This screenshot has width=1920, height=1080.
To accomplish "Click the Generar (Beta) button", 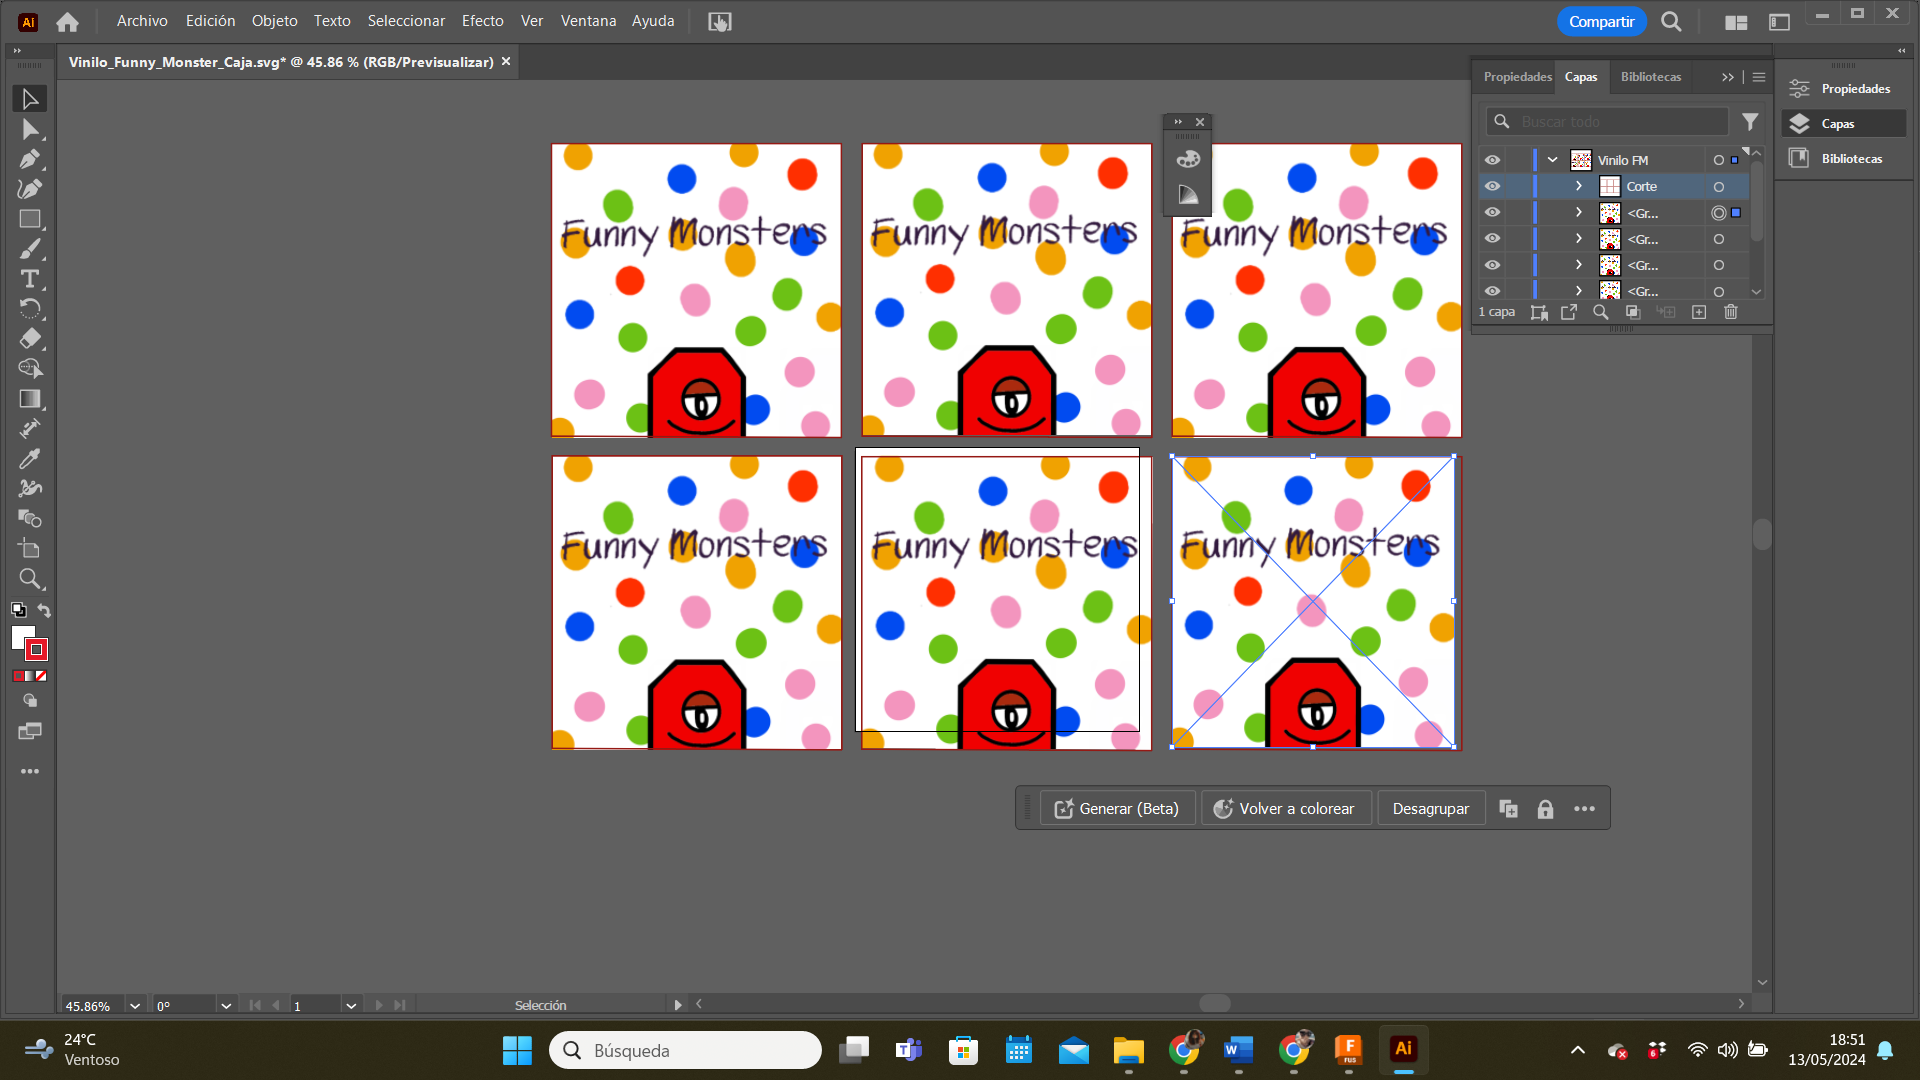I will (x=1118, y=809).
